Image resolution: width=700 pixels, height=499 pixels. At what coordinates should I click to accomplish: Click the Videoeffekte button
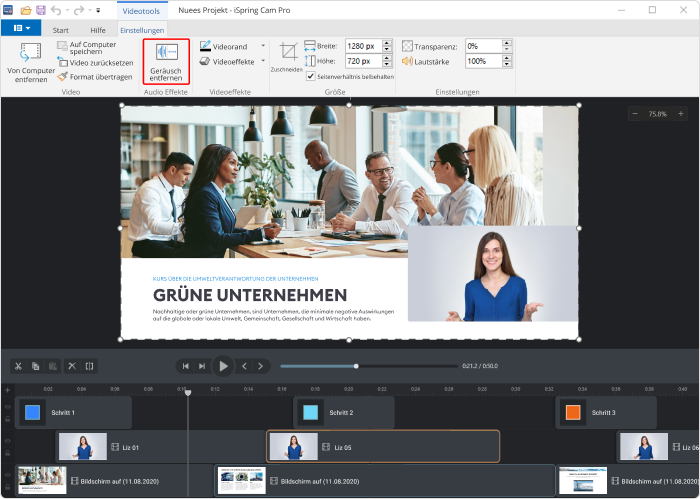[x=229, y=61]
